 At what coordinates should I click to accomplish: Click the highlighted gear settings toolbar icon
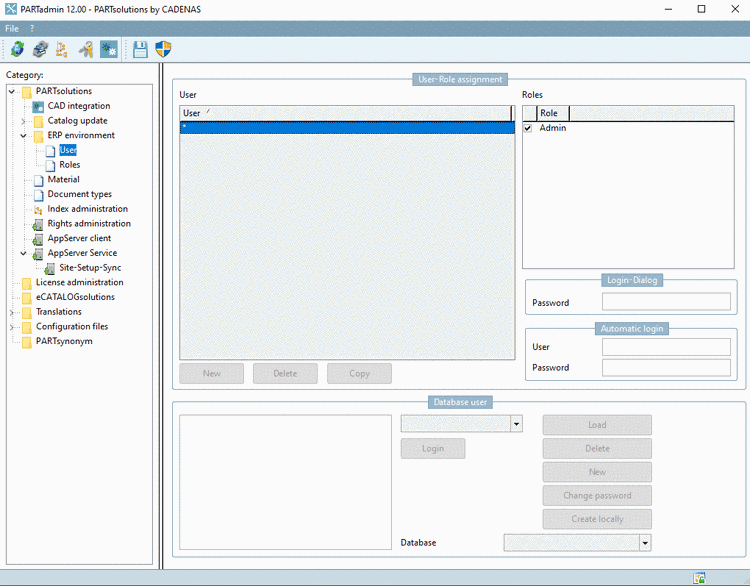pos(109,49)
